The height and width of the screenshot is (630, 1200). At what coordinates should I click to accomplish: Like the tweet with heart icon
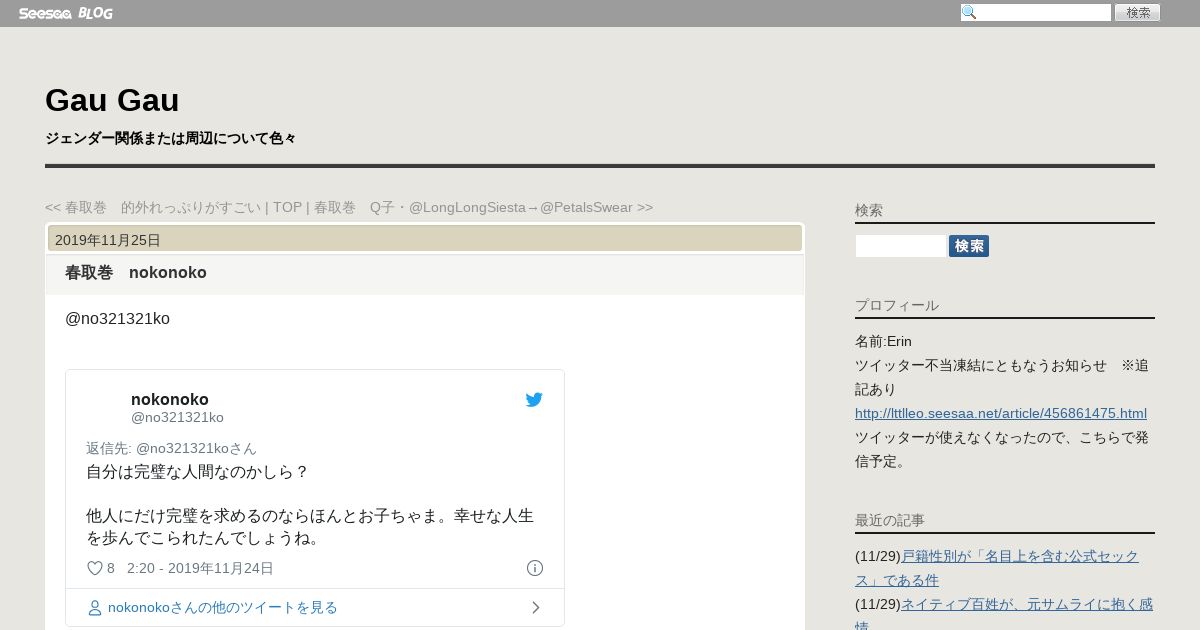tap(95, 568)
